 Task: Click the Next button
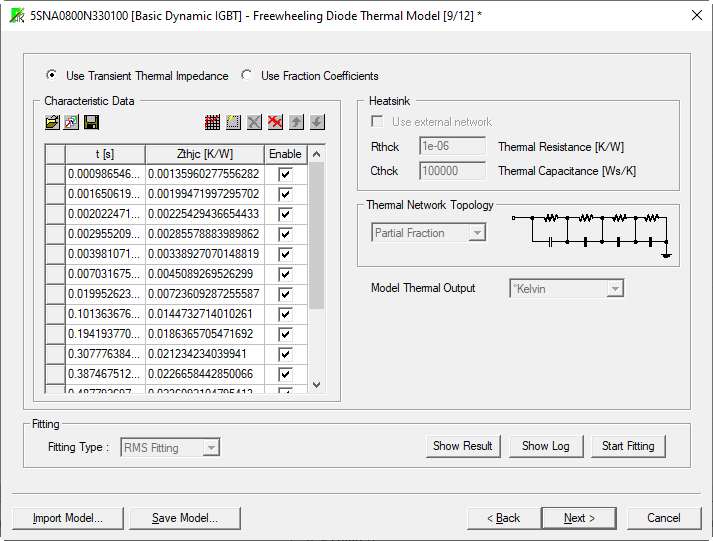(578, 518)
